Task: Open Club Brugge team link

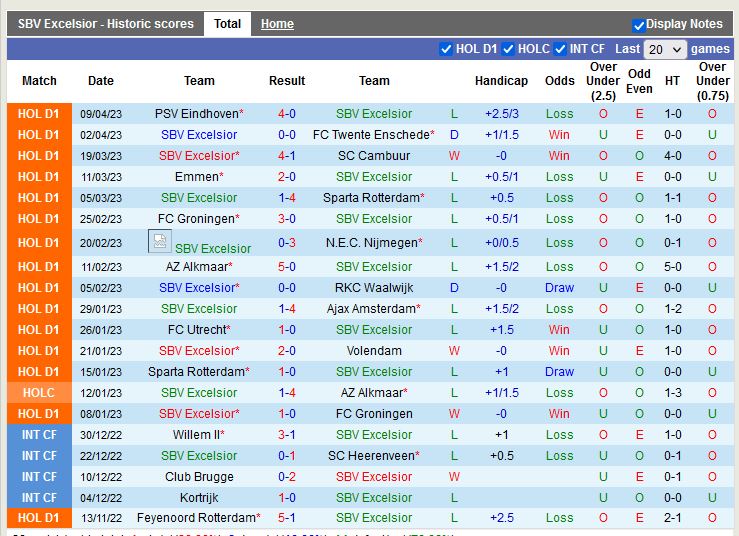Action: pyautogui.click(x=199, y=477)
